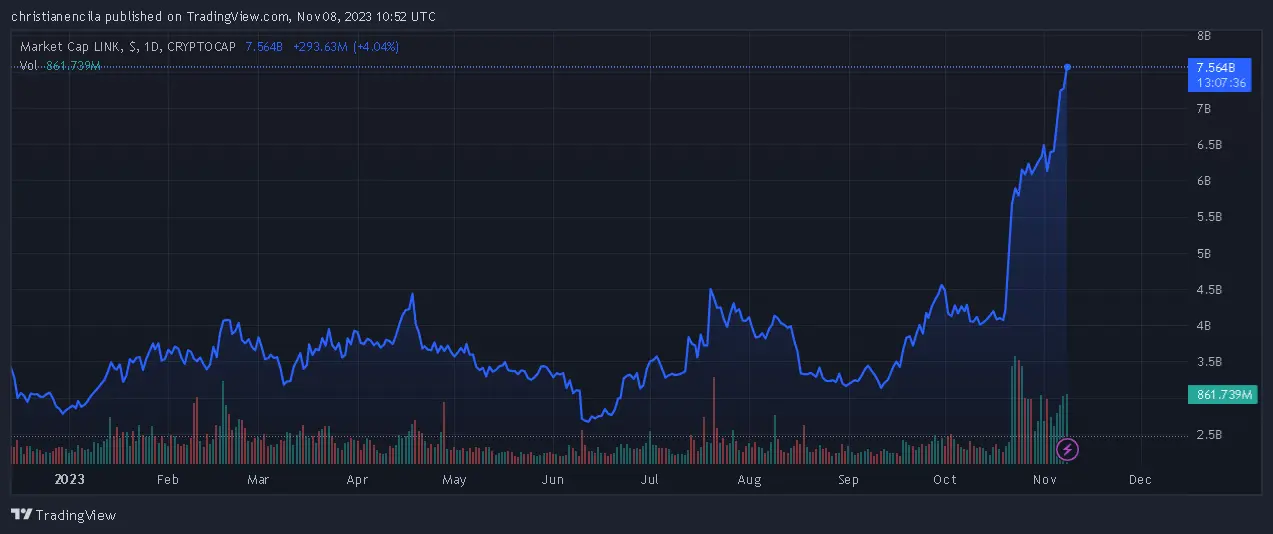Click the purple lightning bolt event icon
This screenshot has width=1273, height=534.
point(1067,449)
